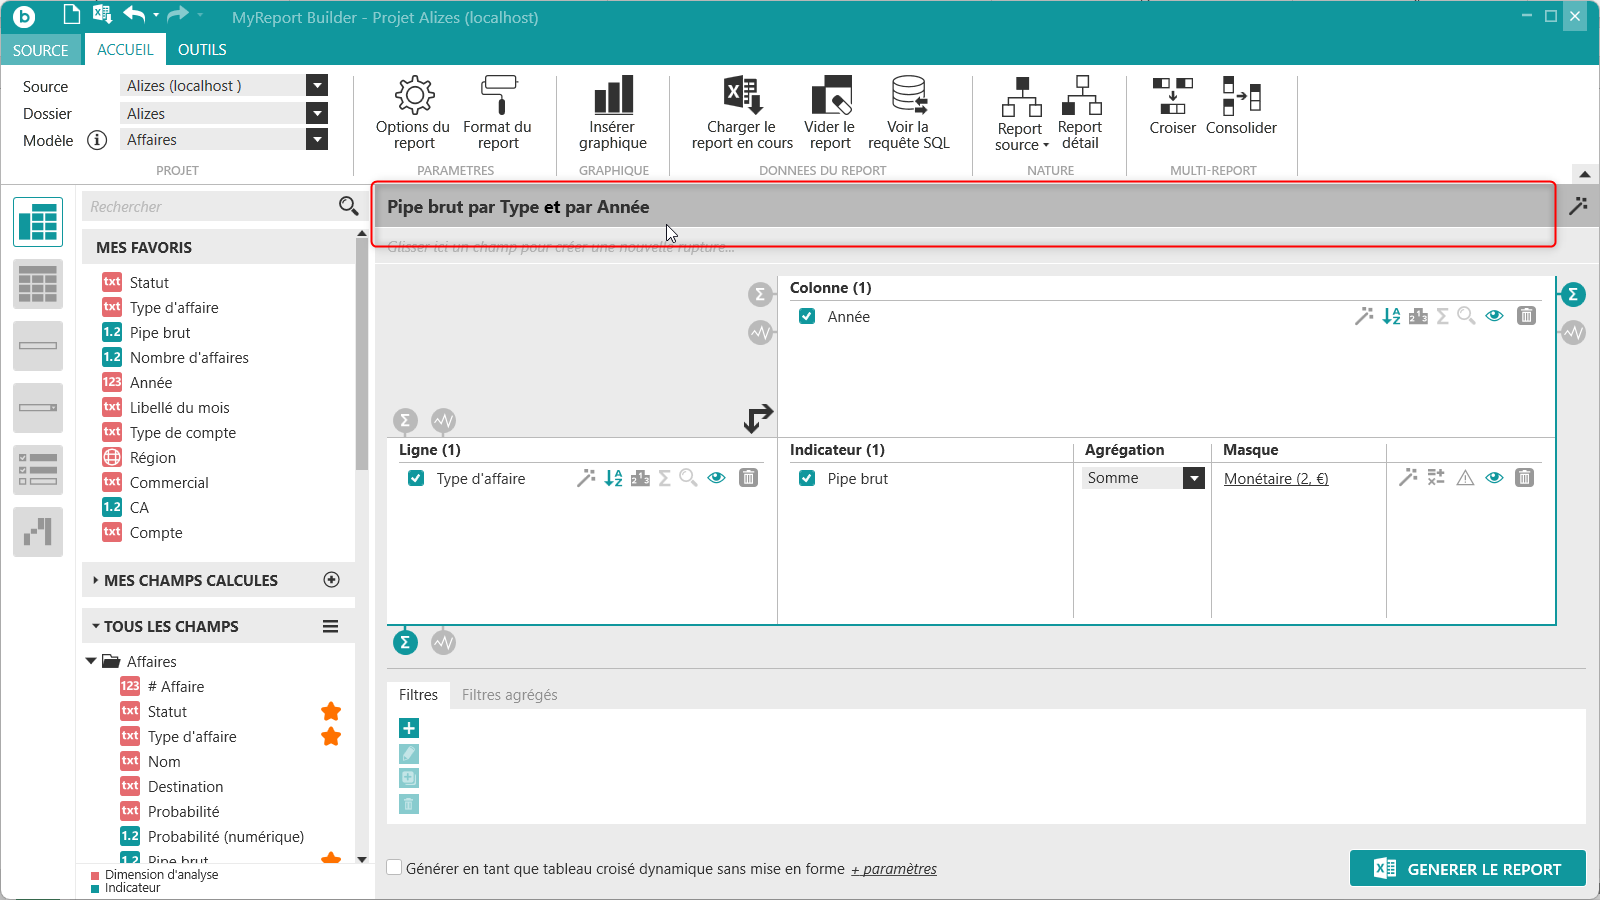
Task: Collapse the Affaires folder tree node
Action: pos(92,661)
